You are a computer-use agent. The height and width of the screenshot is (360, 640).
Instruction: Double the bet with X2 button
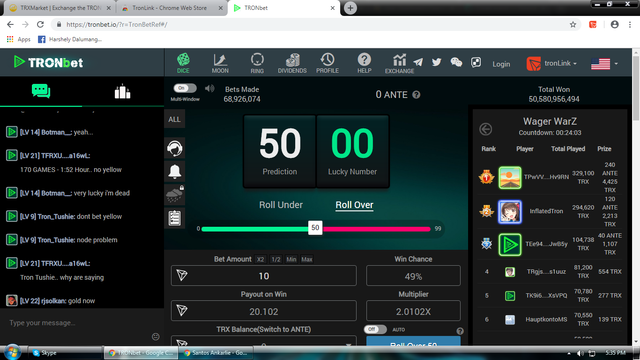[x=260, y=259]
